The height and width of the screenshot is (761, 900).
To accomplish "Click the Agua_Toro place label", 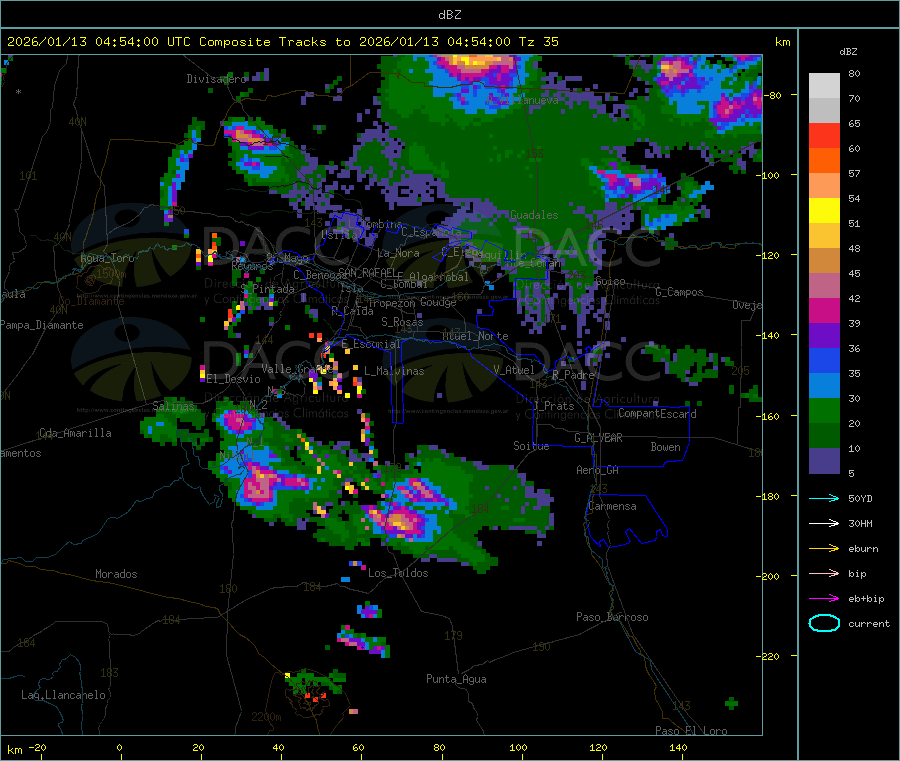I will click(107, 258).
